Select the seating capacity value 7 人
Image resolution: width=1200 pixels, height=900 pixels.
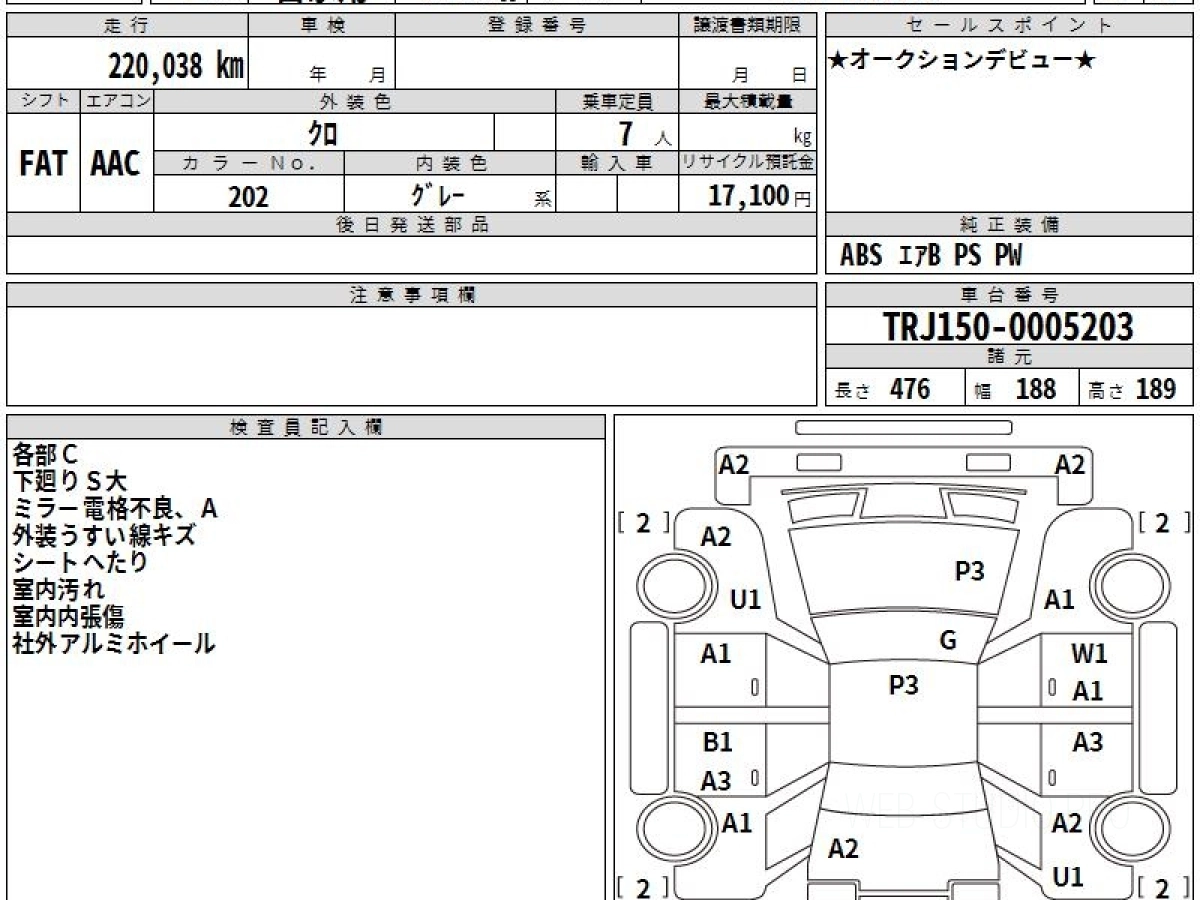click(644, 135)
